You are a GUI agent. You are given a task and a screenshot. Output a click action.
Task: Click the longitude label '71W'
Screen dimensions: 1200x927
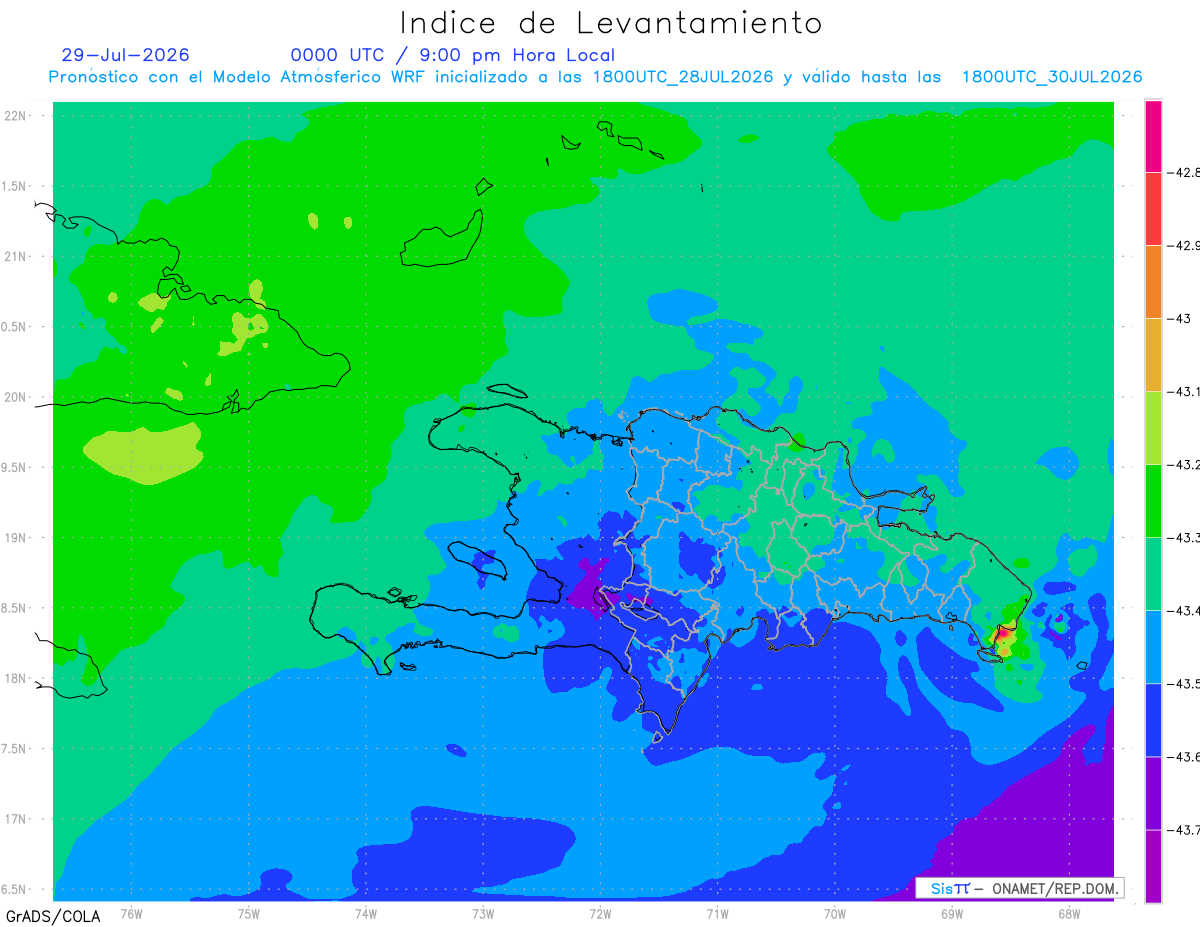[717, 913]
